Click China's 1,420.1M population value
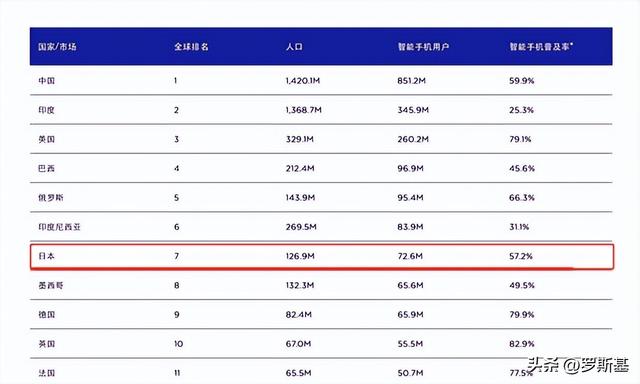 click(303, 81)
